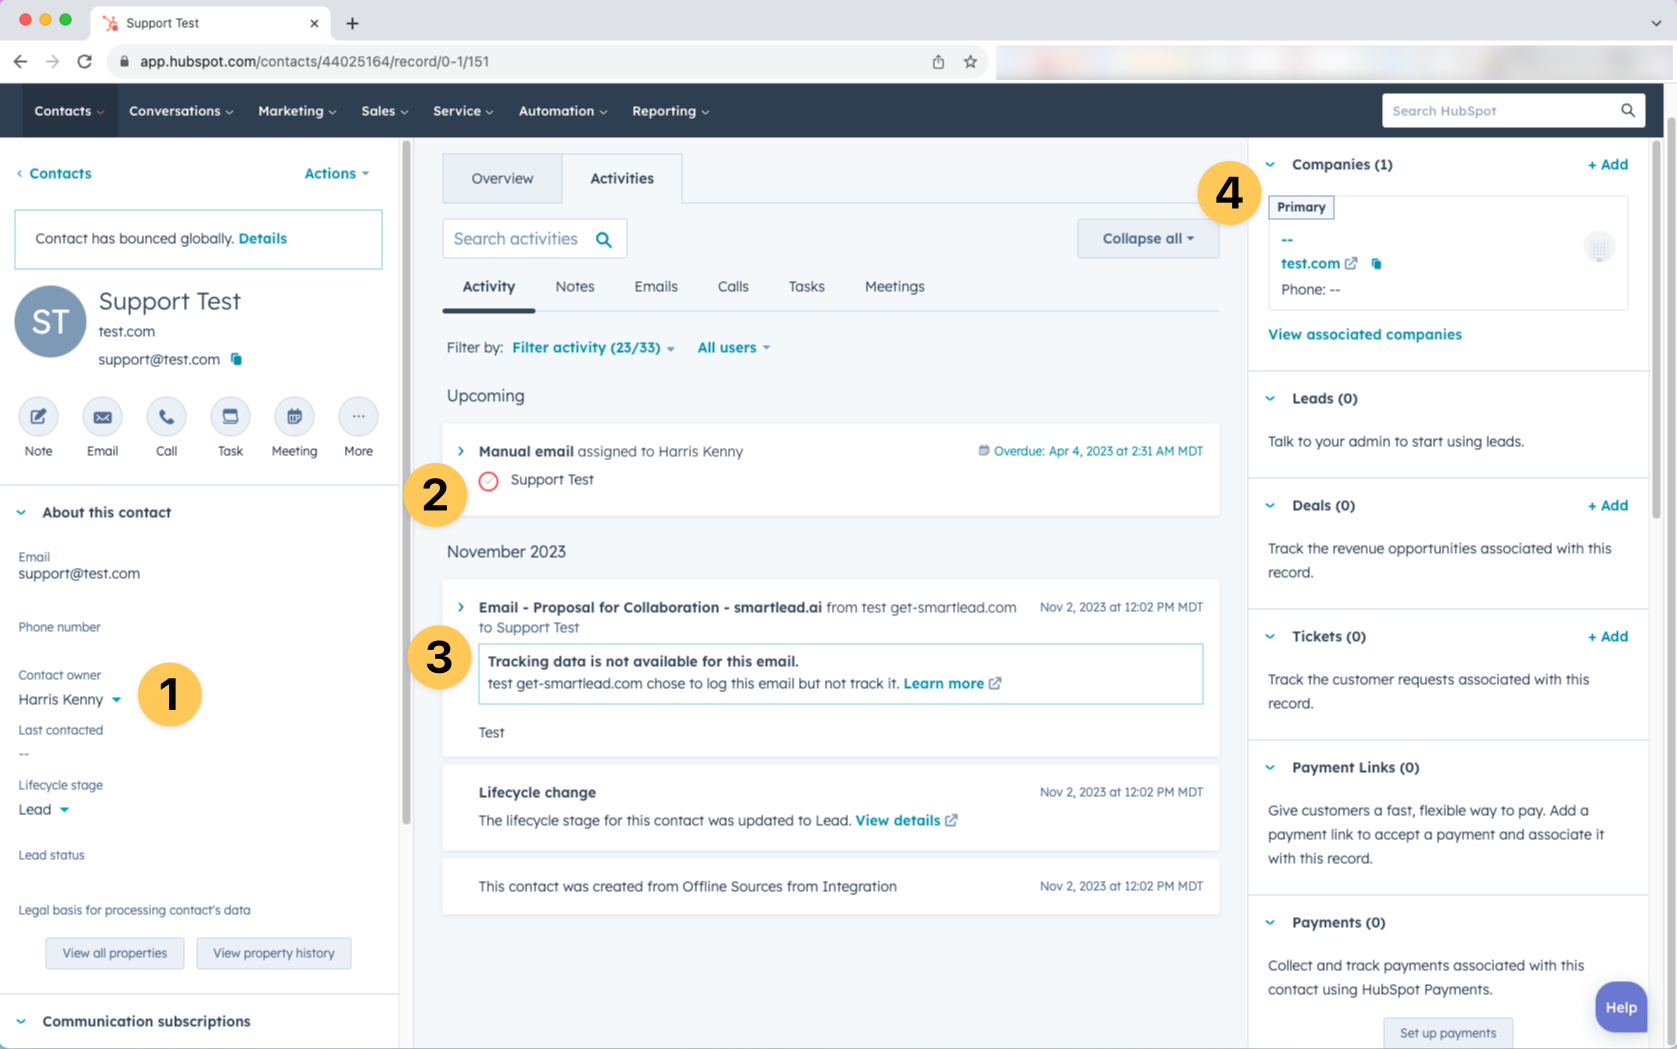
Task: Click the Note icon button
Action: [x=38, y=417]
